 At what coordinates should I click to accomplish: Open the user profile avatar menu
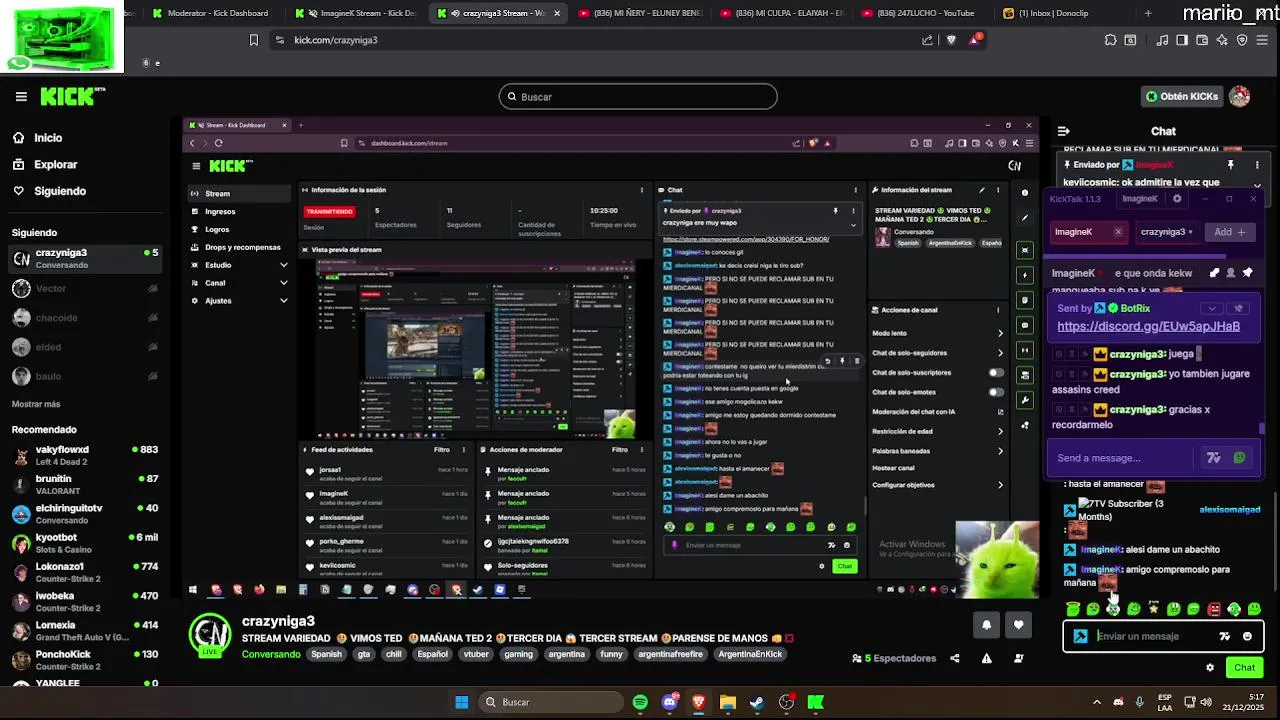click(x=1240, y=97)
